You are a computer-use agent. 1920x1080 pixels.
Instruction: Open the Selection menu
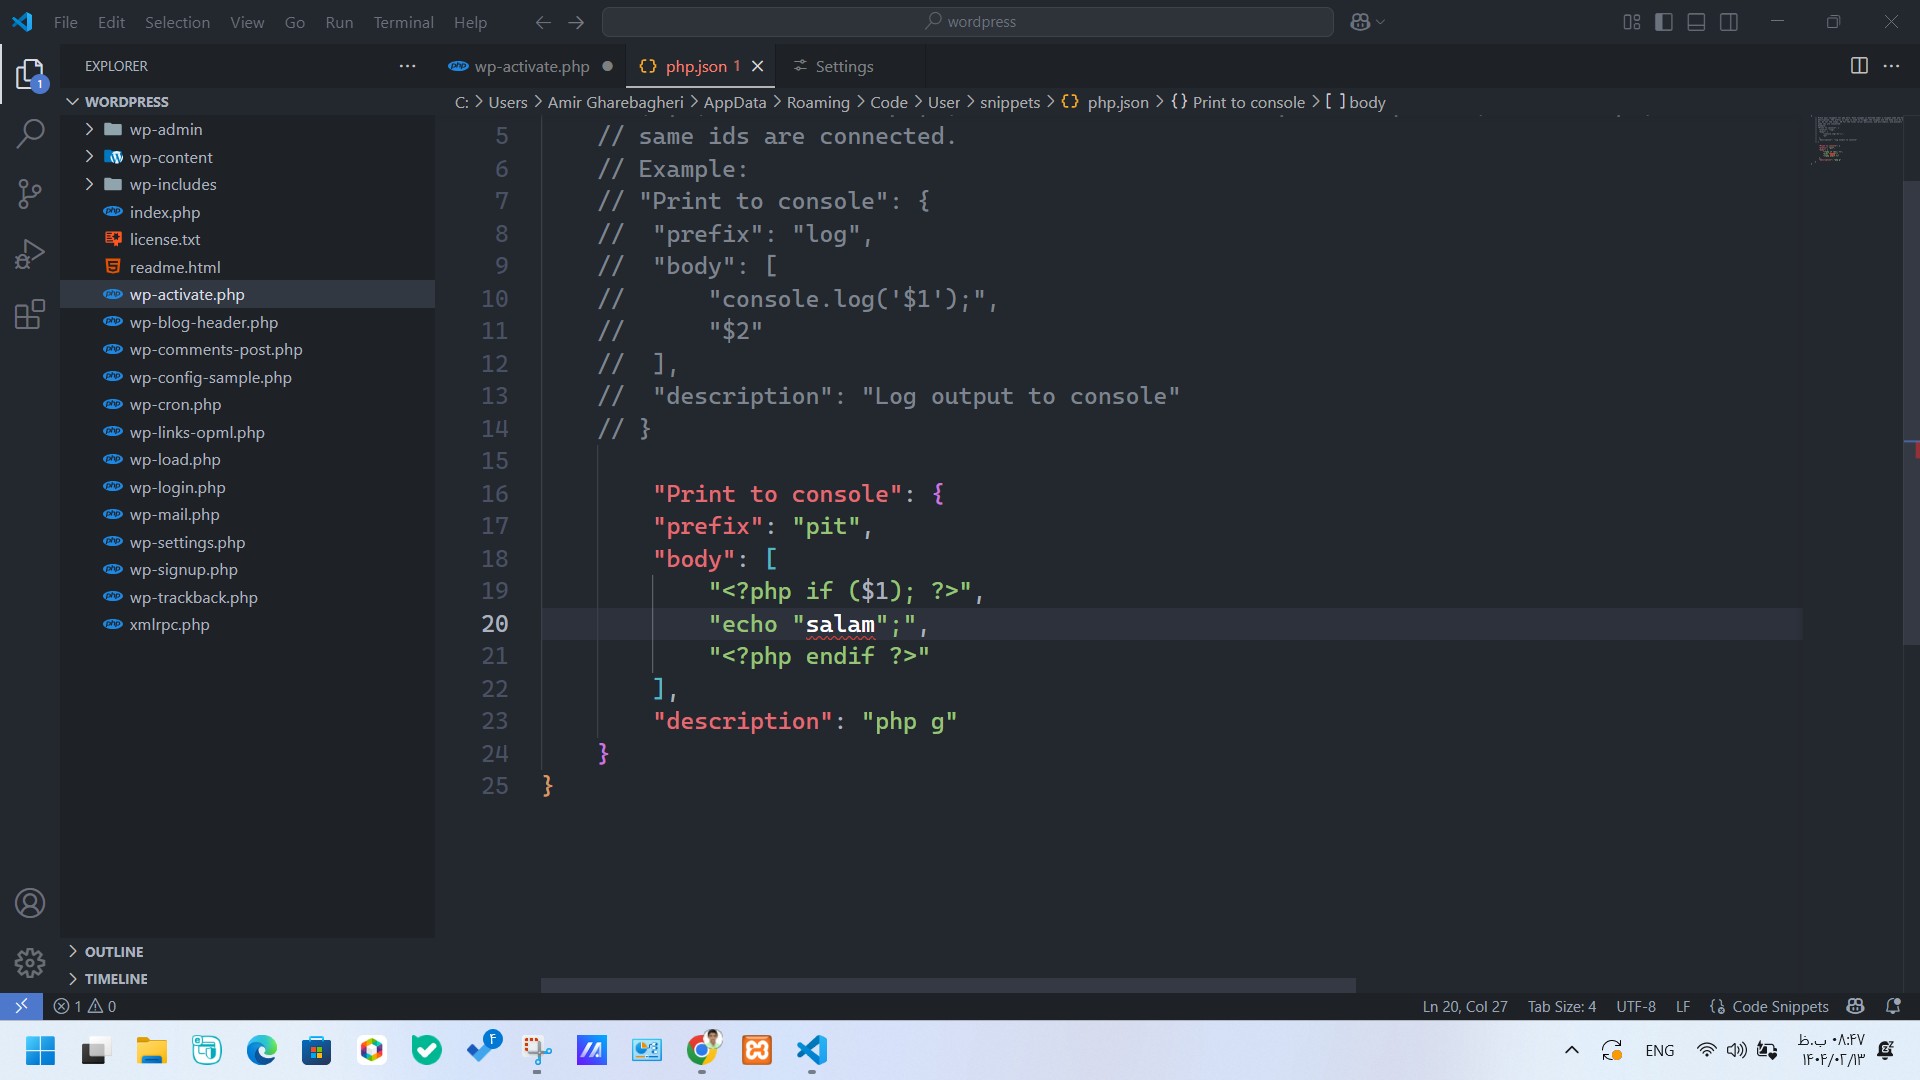click(x=177, y=22)
